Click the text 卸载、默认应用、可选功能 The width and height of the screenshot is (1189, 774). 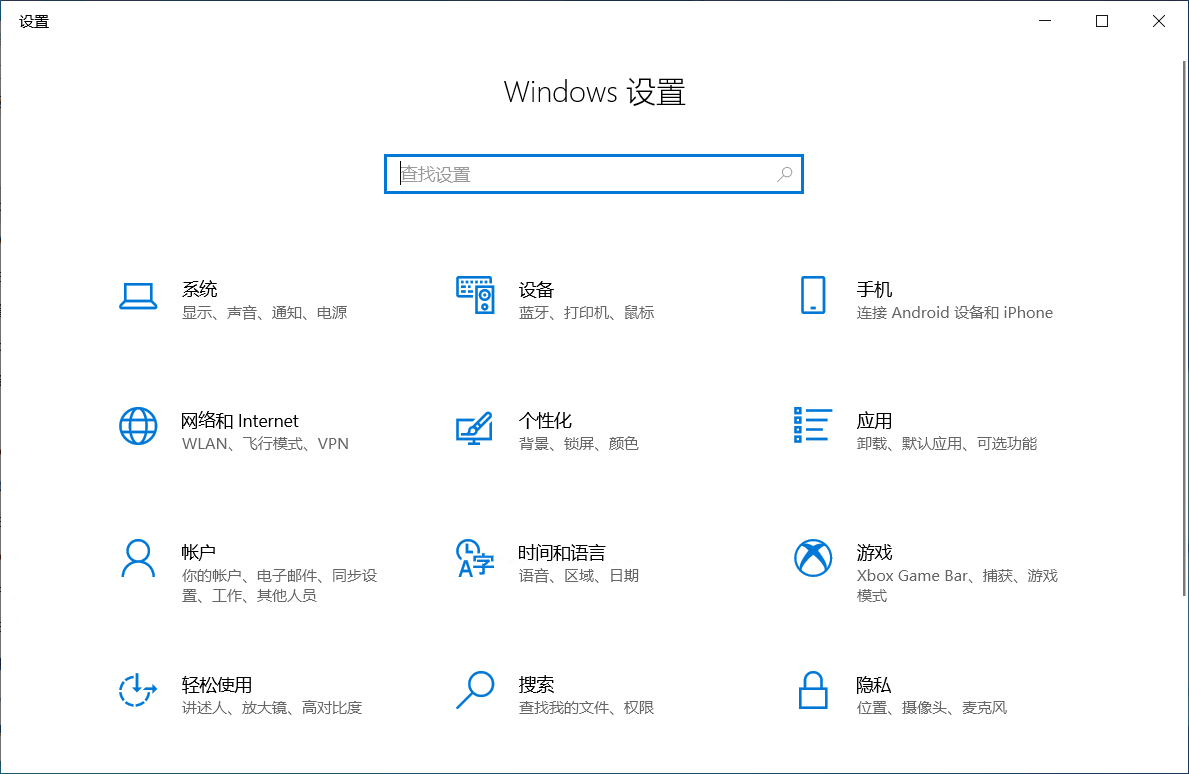point(946,443)
